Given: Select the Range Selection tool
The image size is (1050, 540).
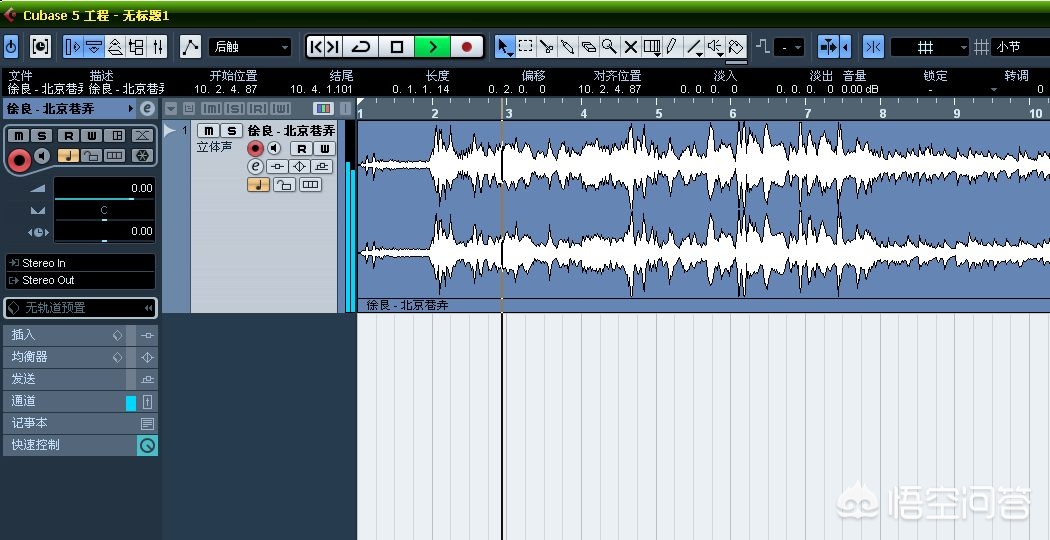Looking at the screenshot, I should pyautogui.click(x=525, y=47).
